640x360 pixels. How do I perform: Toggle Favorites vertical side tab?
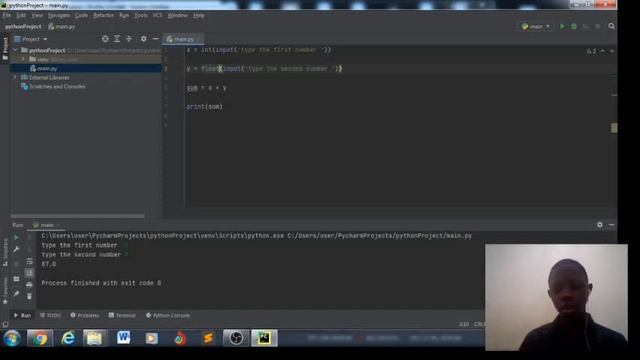click(x=5, y=291)
